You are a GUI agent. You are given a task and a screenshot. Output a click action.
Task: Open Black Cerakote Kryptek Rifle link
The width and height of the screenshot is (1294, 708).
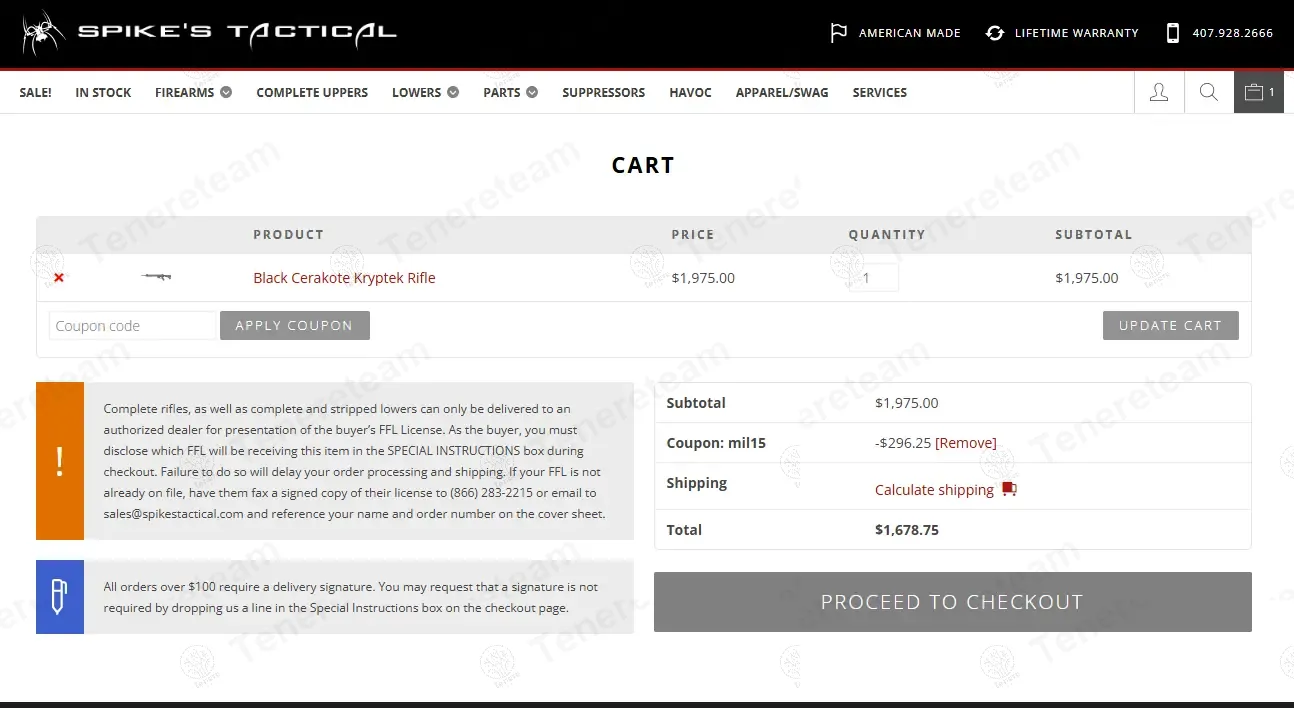coord(344,278)
